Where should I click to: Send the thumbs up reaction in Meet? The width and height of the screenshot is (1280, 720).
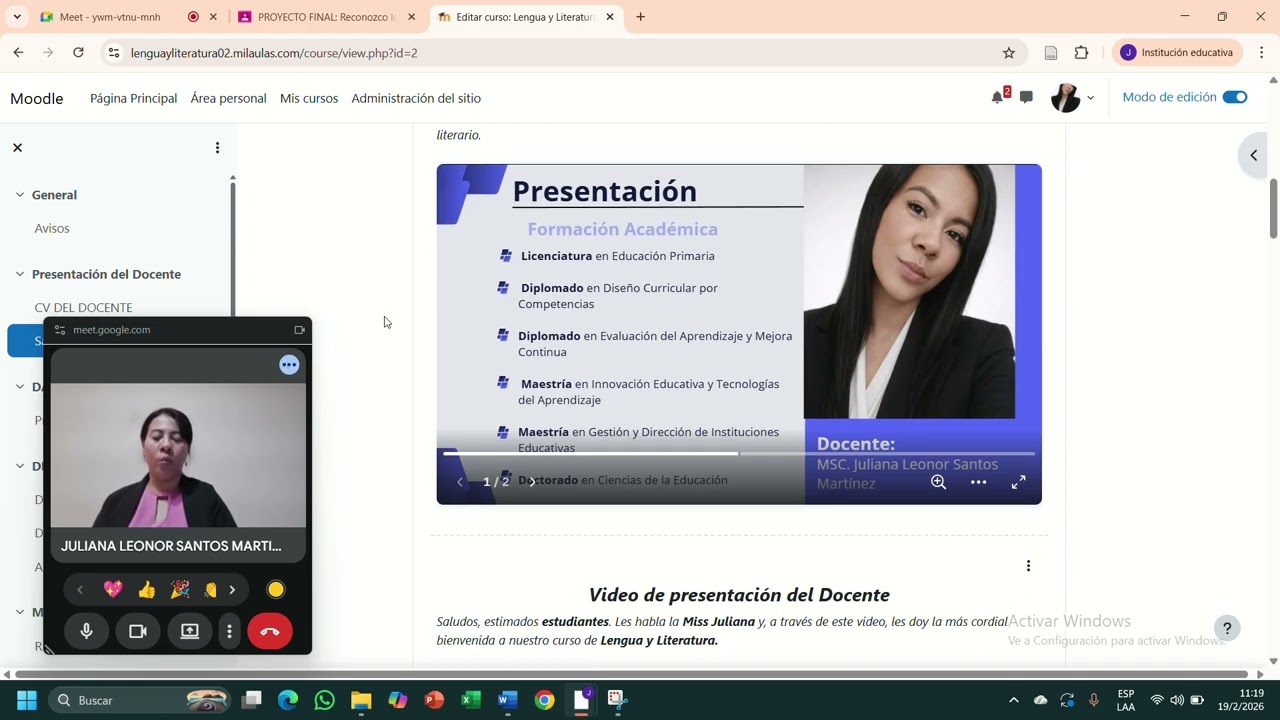pos(147,590)
